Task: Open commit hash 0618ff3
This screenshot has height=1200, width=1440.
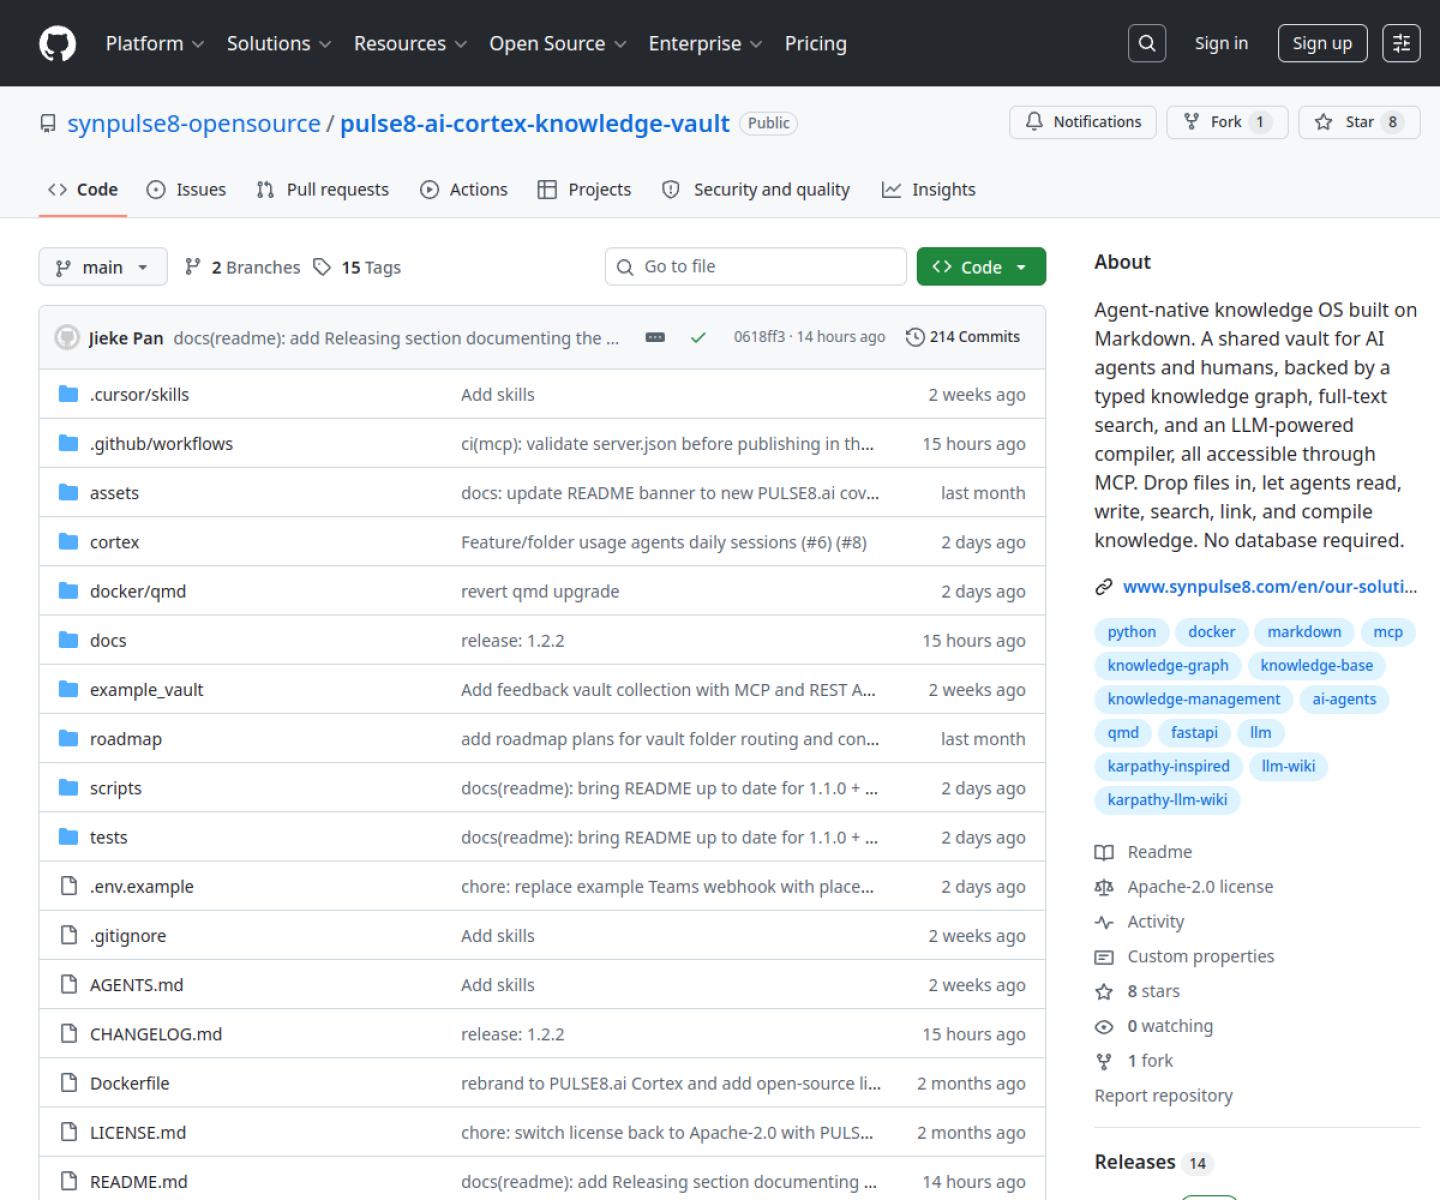Action: 759,337
